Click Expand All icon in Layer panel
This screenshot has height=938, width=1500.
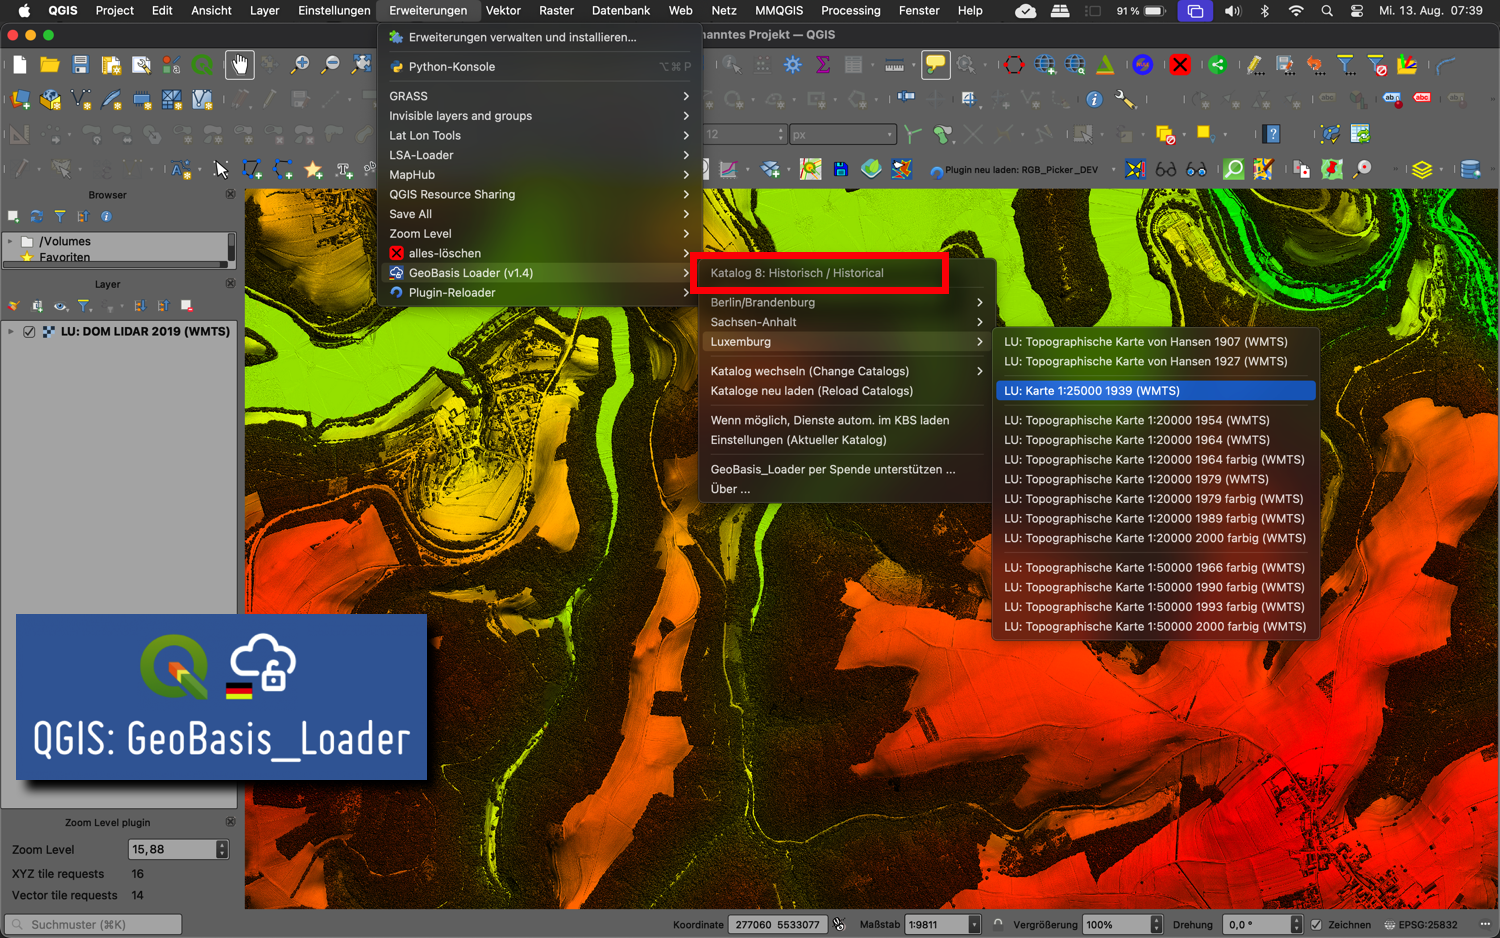[x=139, y=306]
